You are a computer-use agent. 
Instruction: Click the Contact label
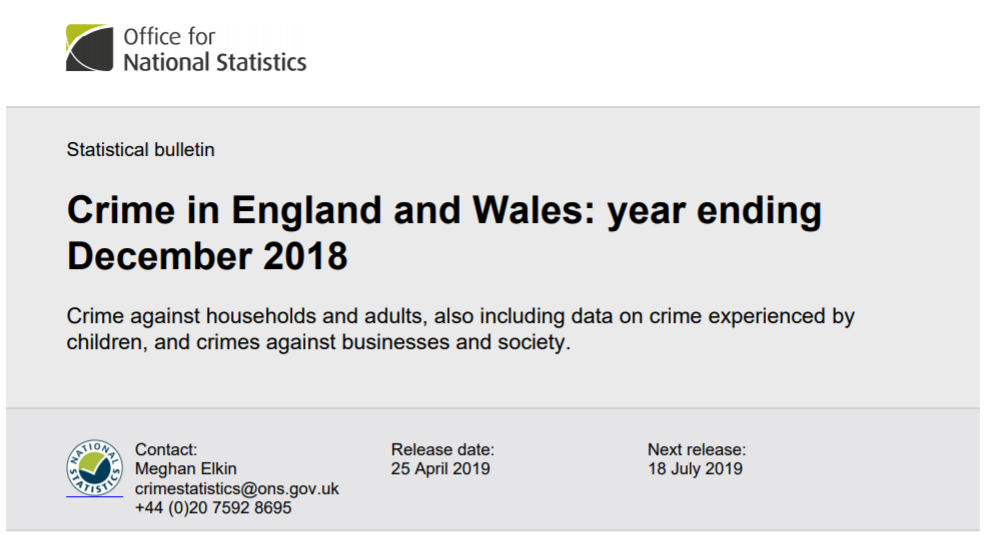pos(166,450)
